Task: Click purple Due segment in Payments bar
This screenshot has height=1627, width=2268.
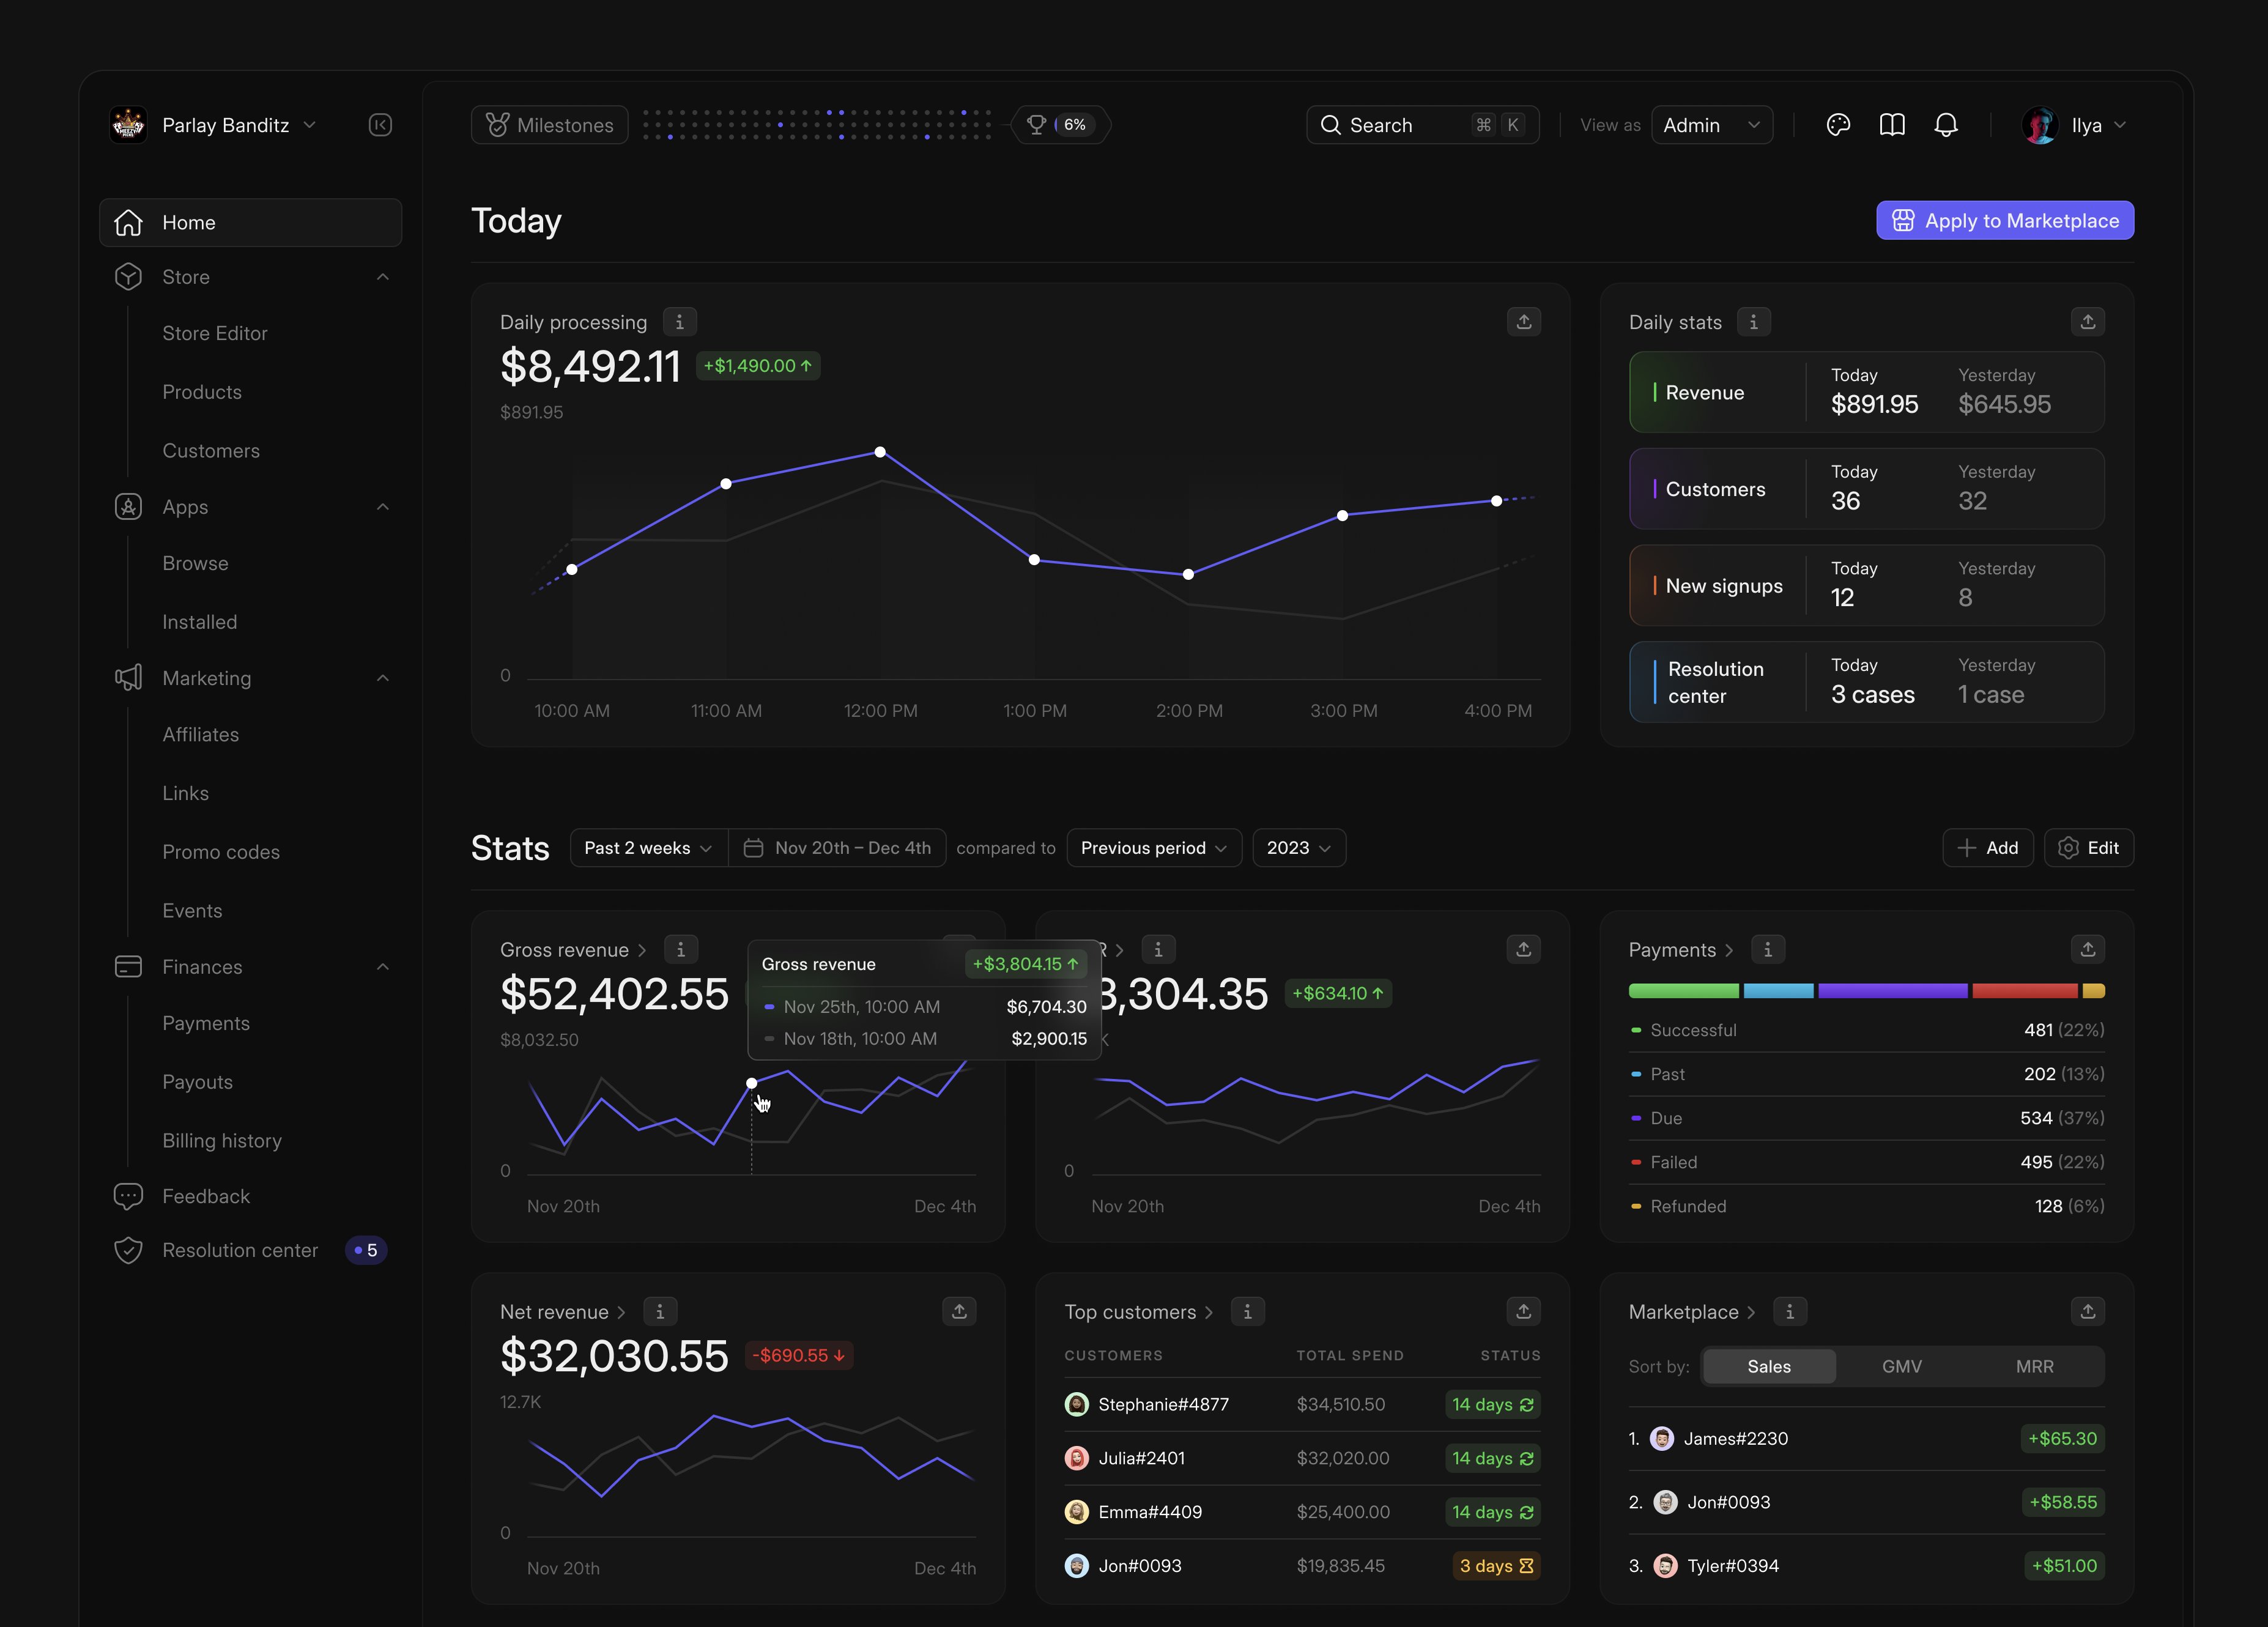Action: point(1892,991)
